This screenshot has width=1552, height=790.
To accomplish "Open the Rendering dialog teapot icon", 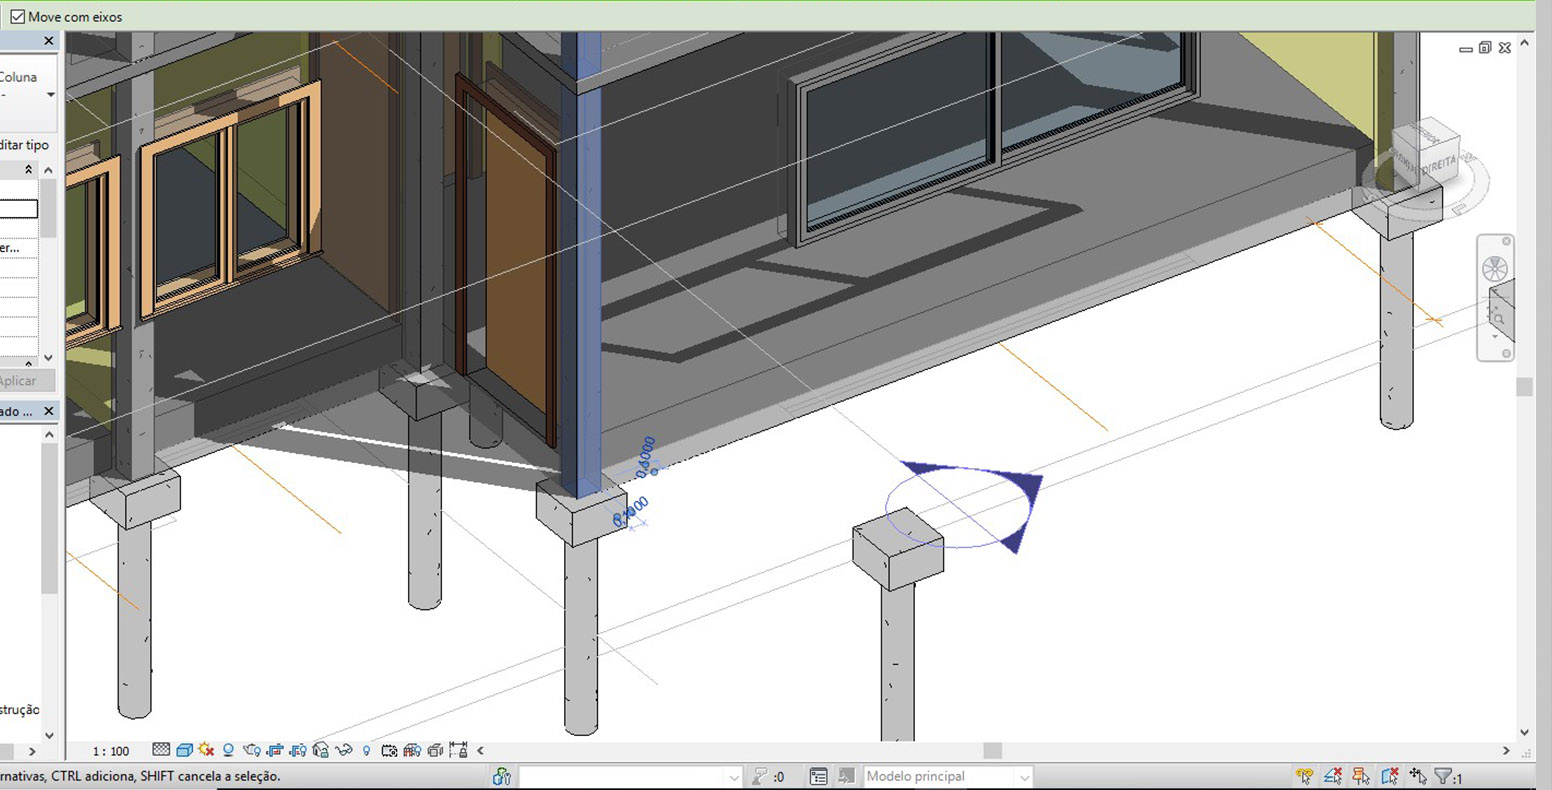I will 250,750.
